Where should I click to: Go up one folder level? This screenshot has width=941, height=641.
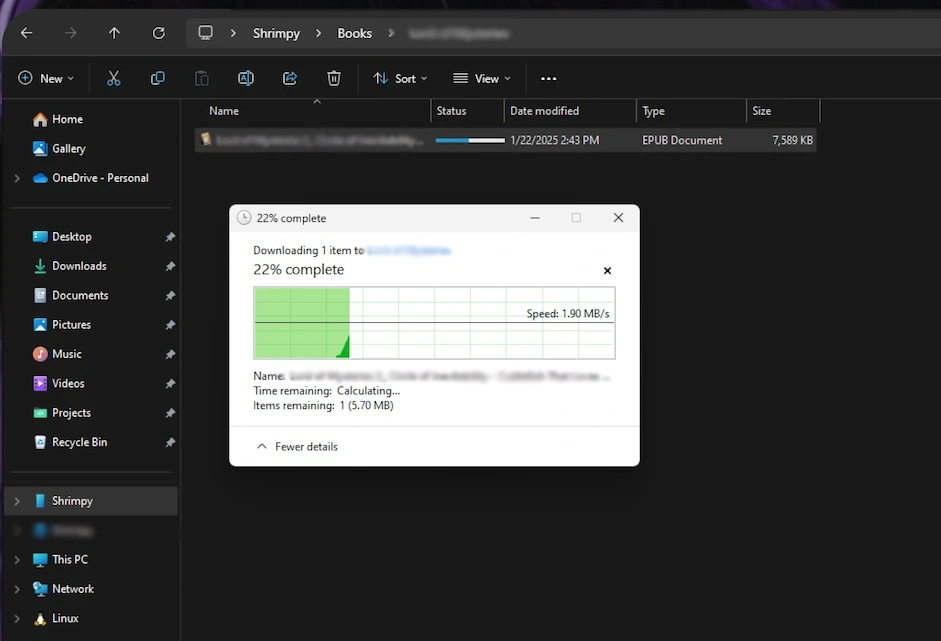tap(114, 33)
